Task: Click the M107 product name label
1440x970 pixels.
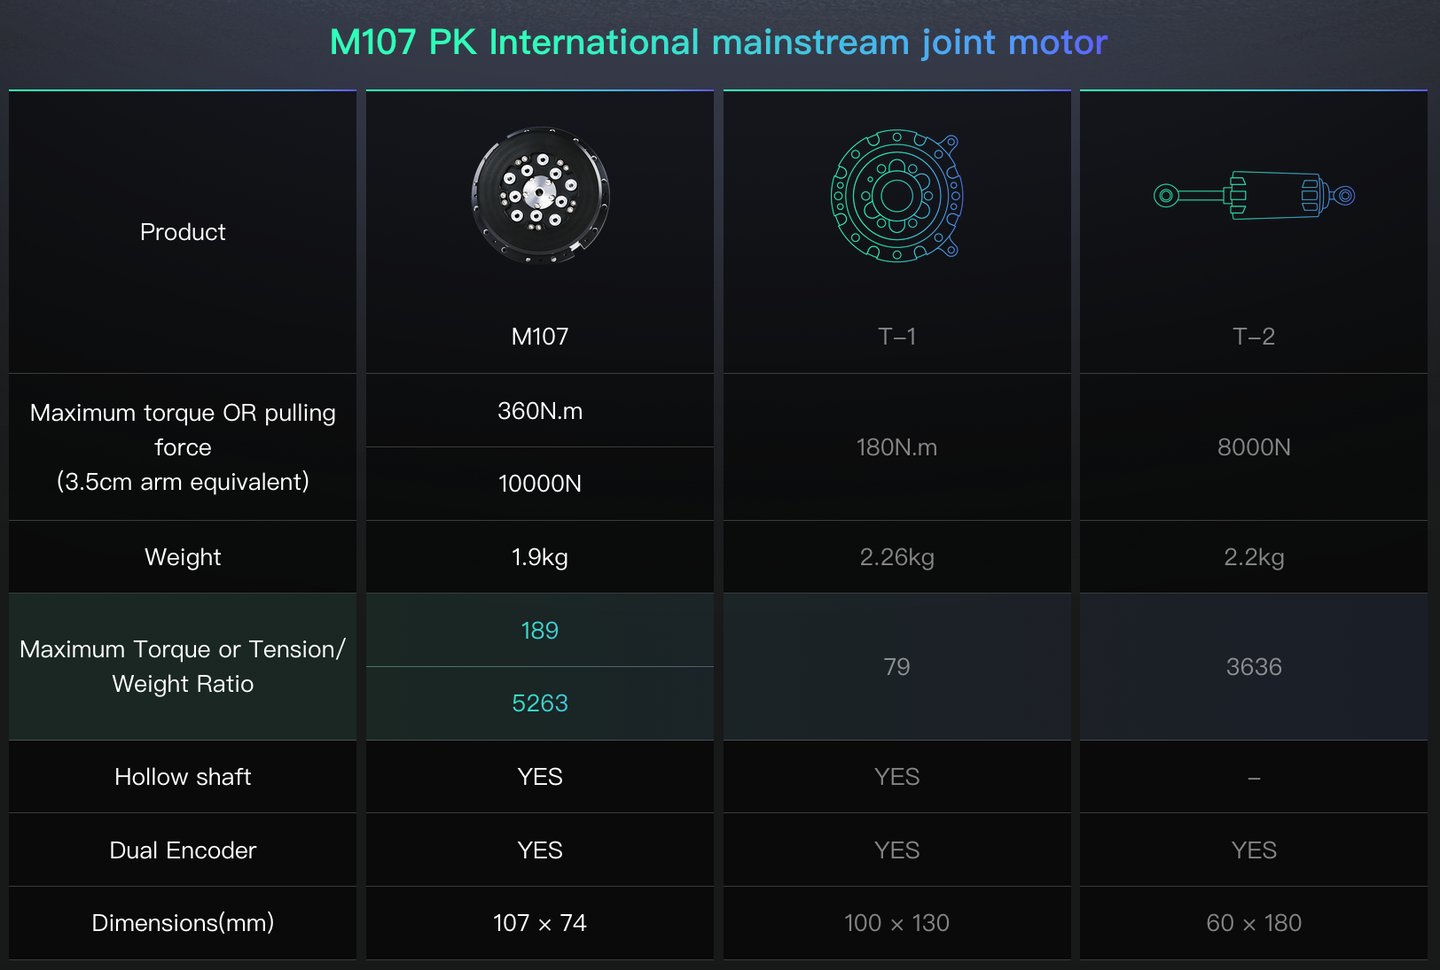Action: point(540,336)
